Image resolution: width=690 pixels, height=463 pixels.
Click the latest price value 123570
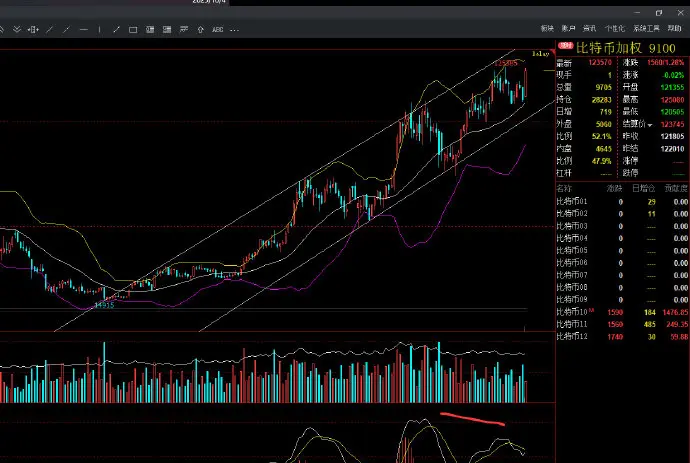pyautogui.click(x=600, y=62)
